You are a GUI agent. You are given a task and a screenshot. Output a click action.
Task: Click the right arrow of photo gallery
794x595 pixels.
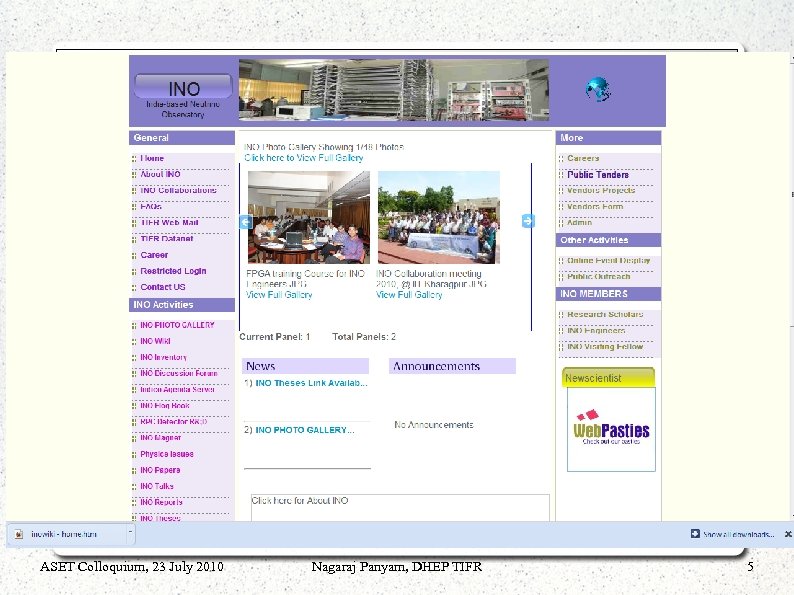(x=528, y=221)
